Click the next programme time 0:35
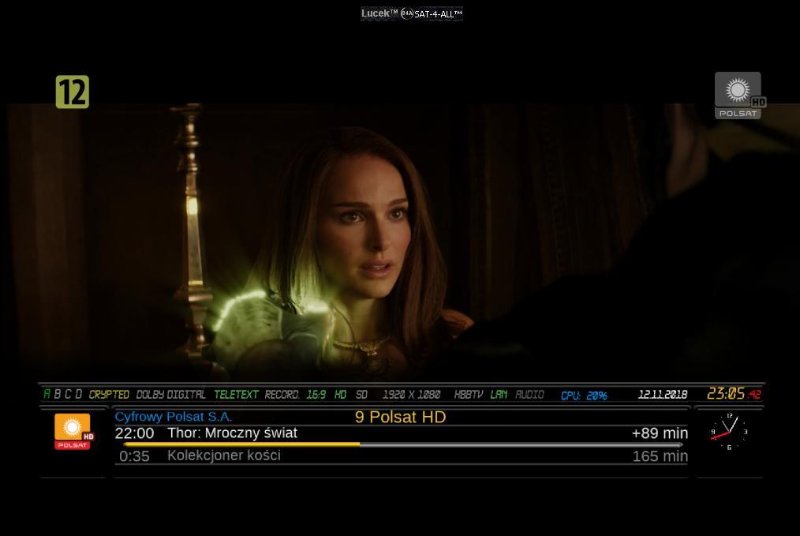This screenshot has width=800, height=536. (x=134, y=456)
